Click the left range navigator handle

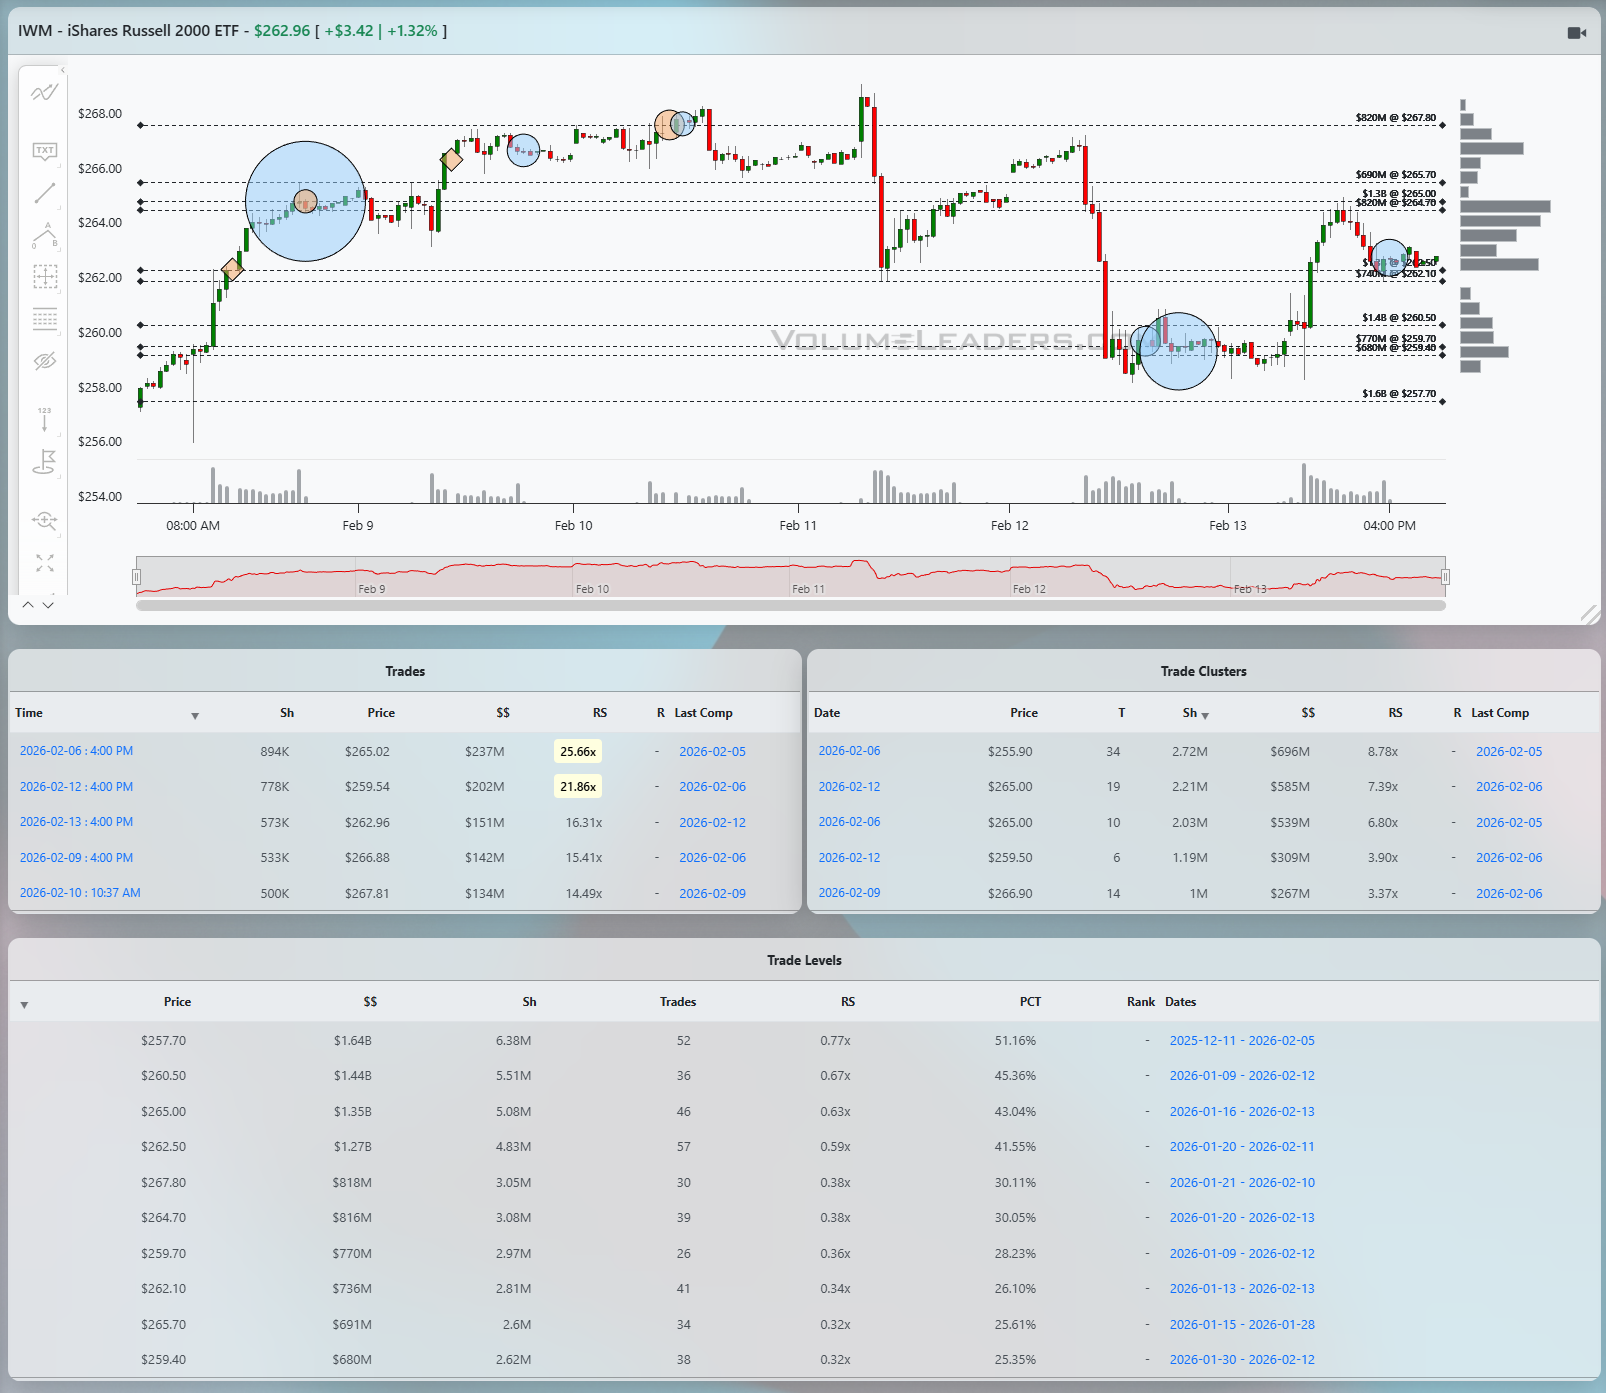(136, 577)
